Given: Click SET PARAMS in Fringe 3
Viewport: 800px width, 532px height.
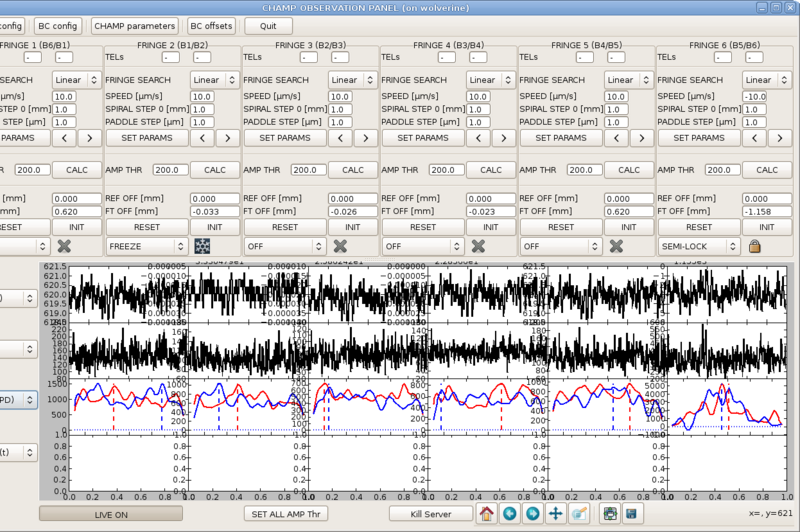Looking at the screenshot, I should pyautogui.click(x=285, y=138).
